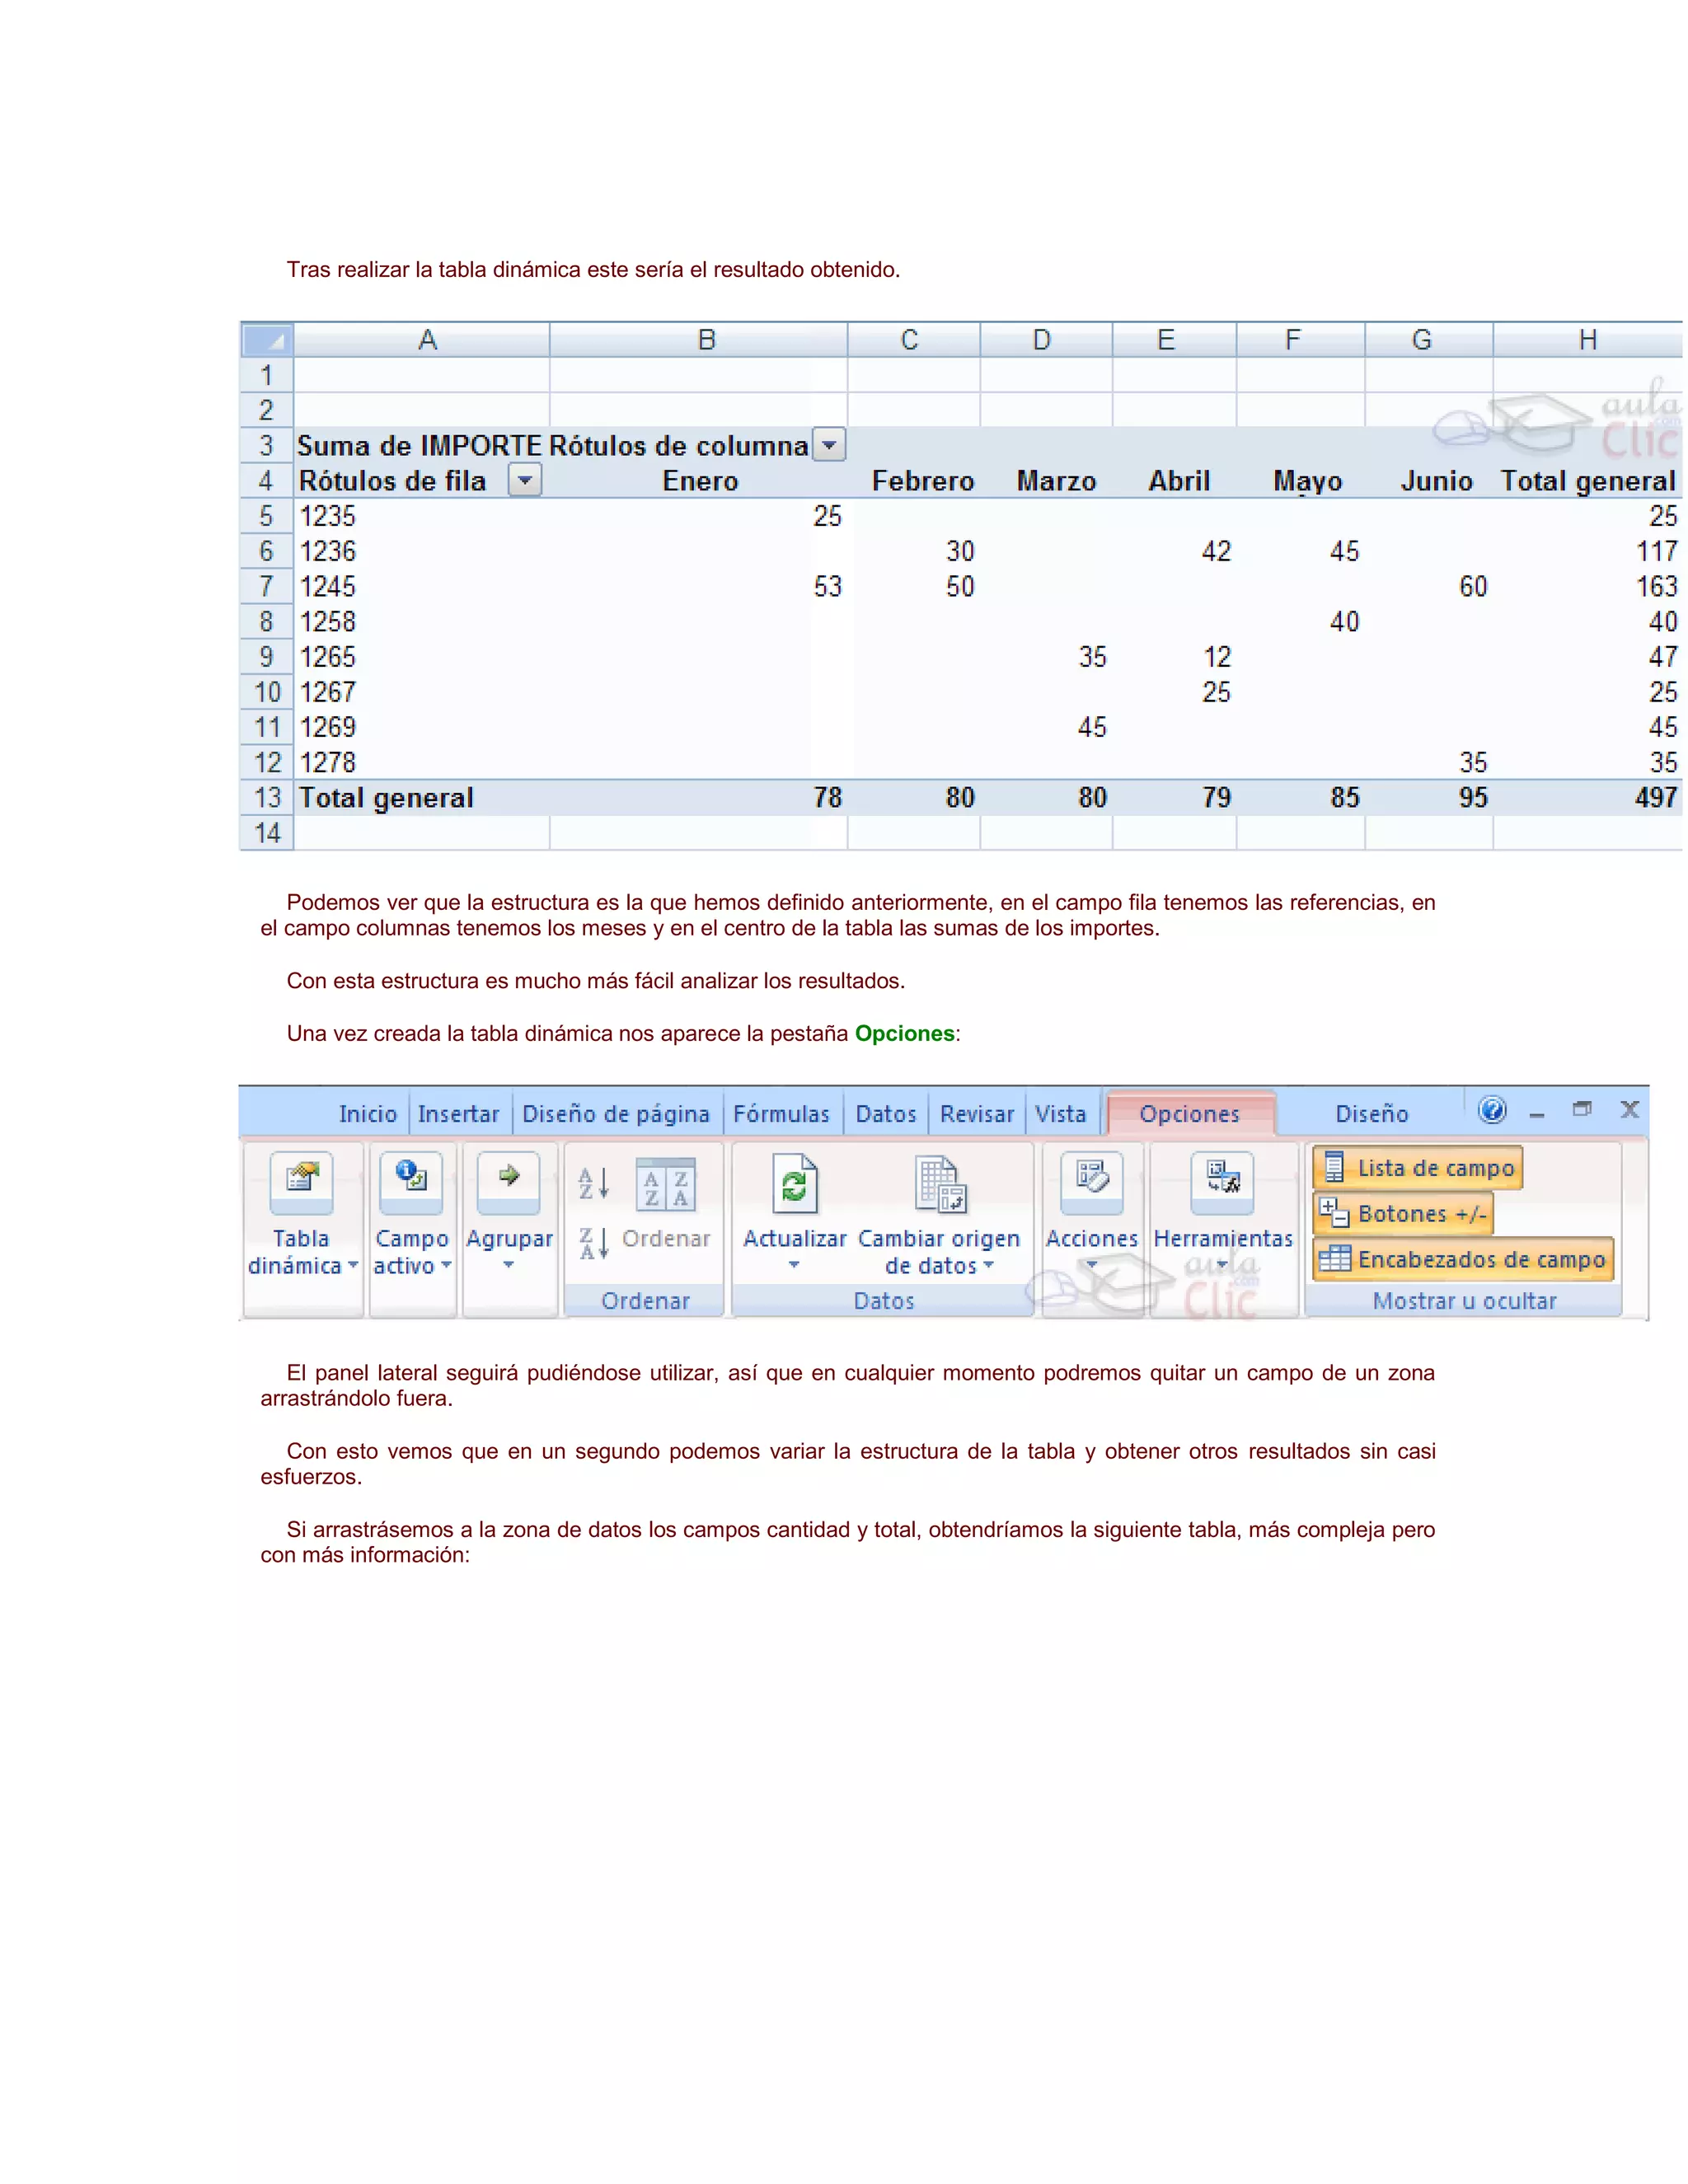This screenshot has width=1688, height=2184.
Task: Select row 5 header
Action: [267, 516]
